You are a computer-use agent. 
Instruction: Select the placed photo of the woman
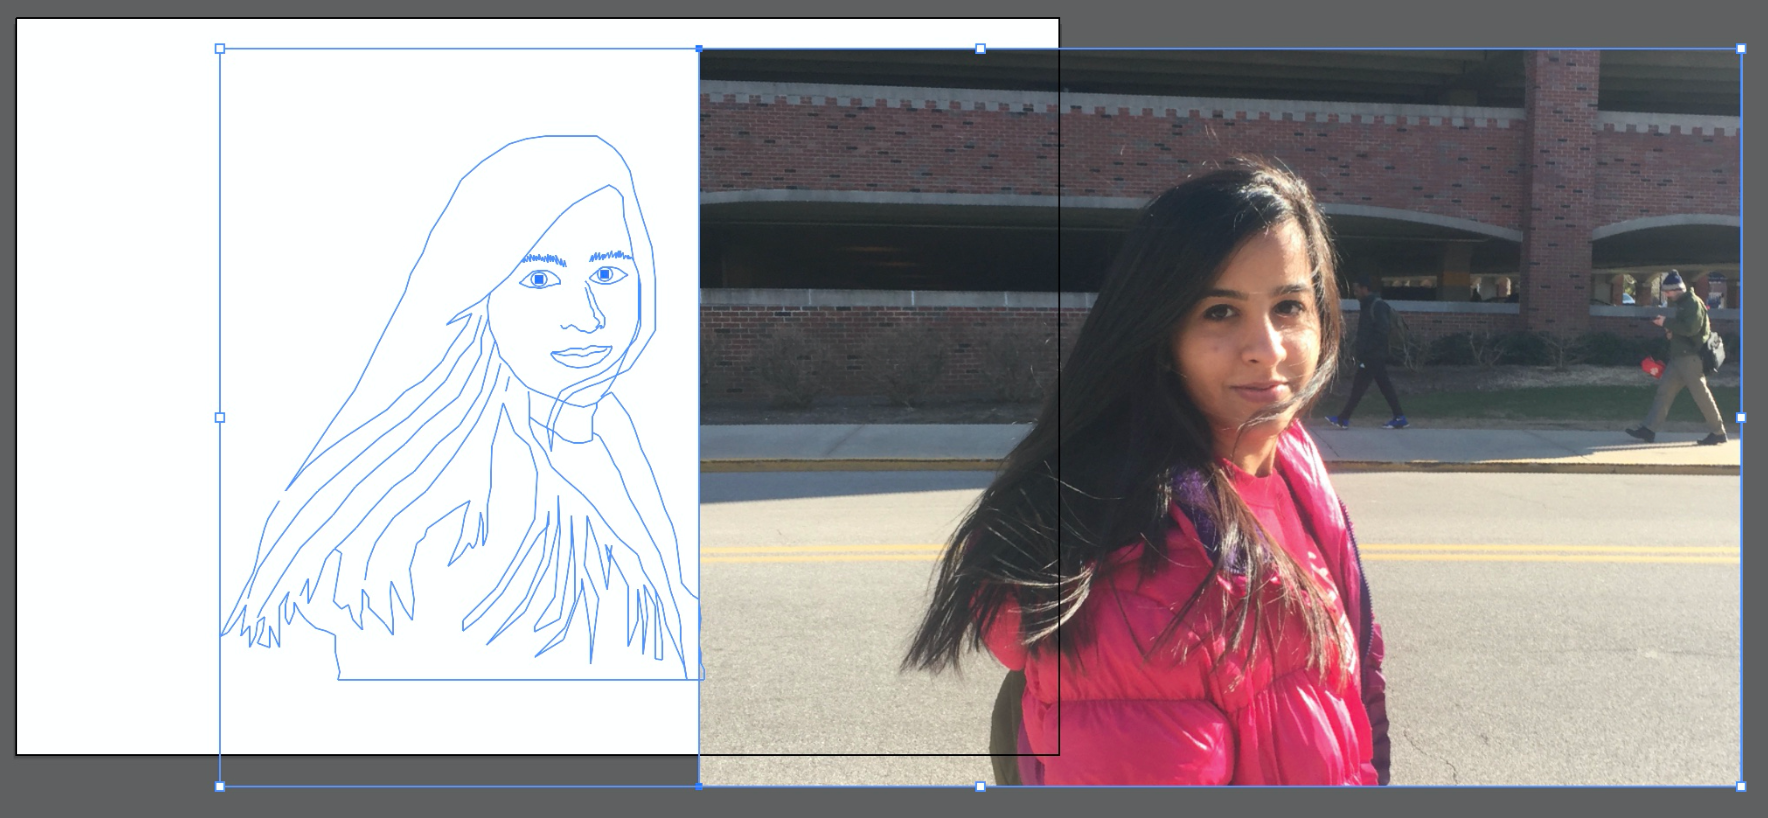click(x=1220, y=417)
